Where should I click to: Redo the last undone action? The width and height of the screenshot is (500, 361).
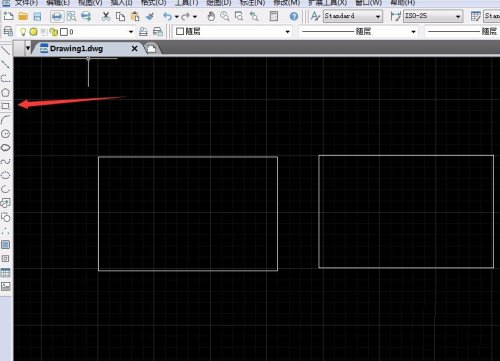tap(185, 16)
